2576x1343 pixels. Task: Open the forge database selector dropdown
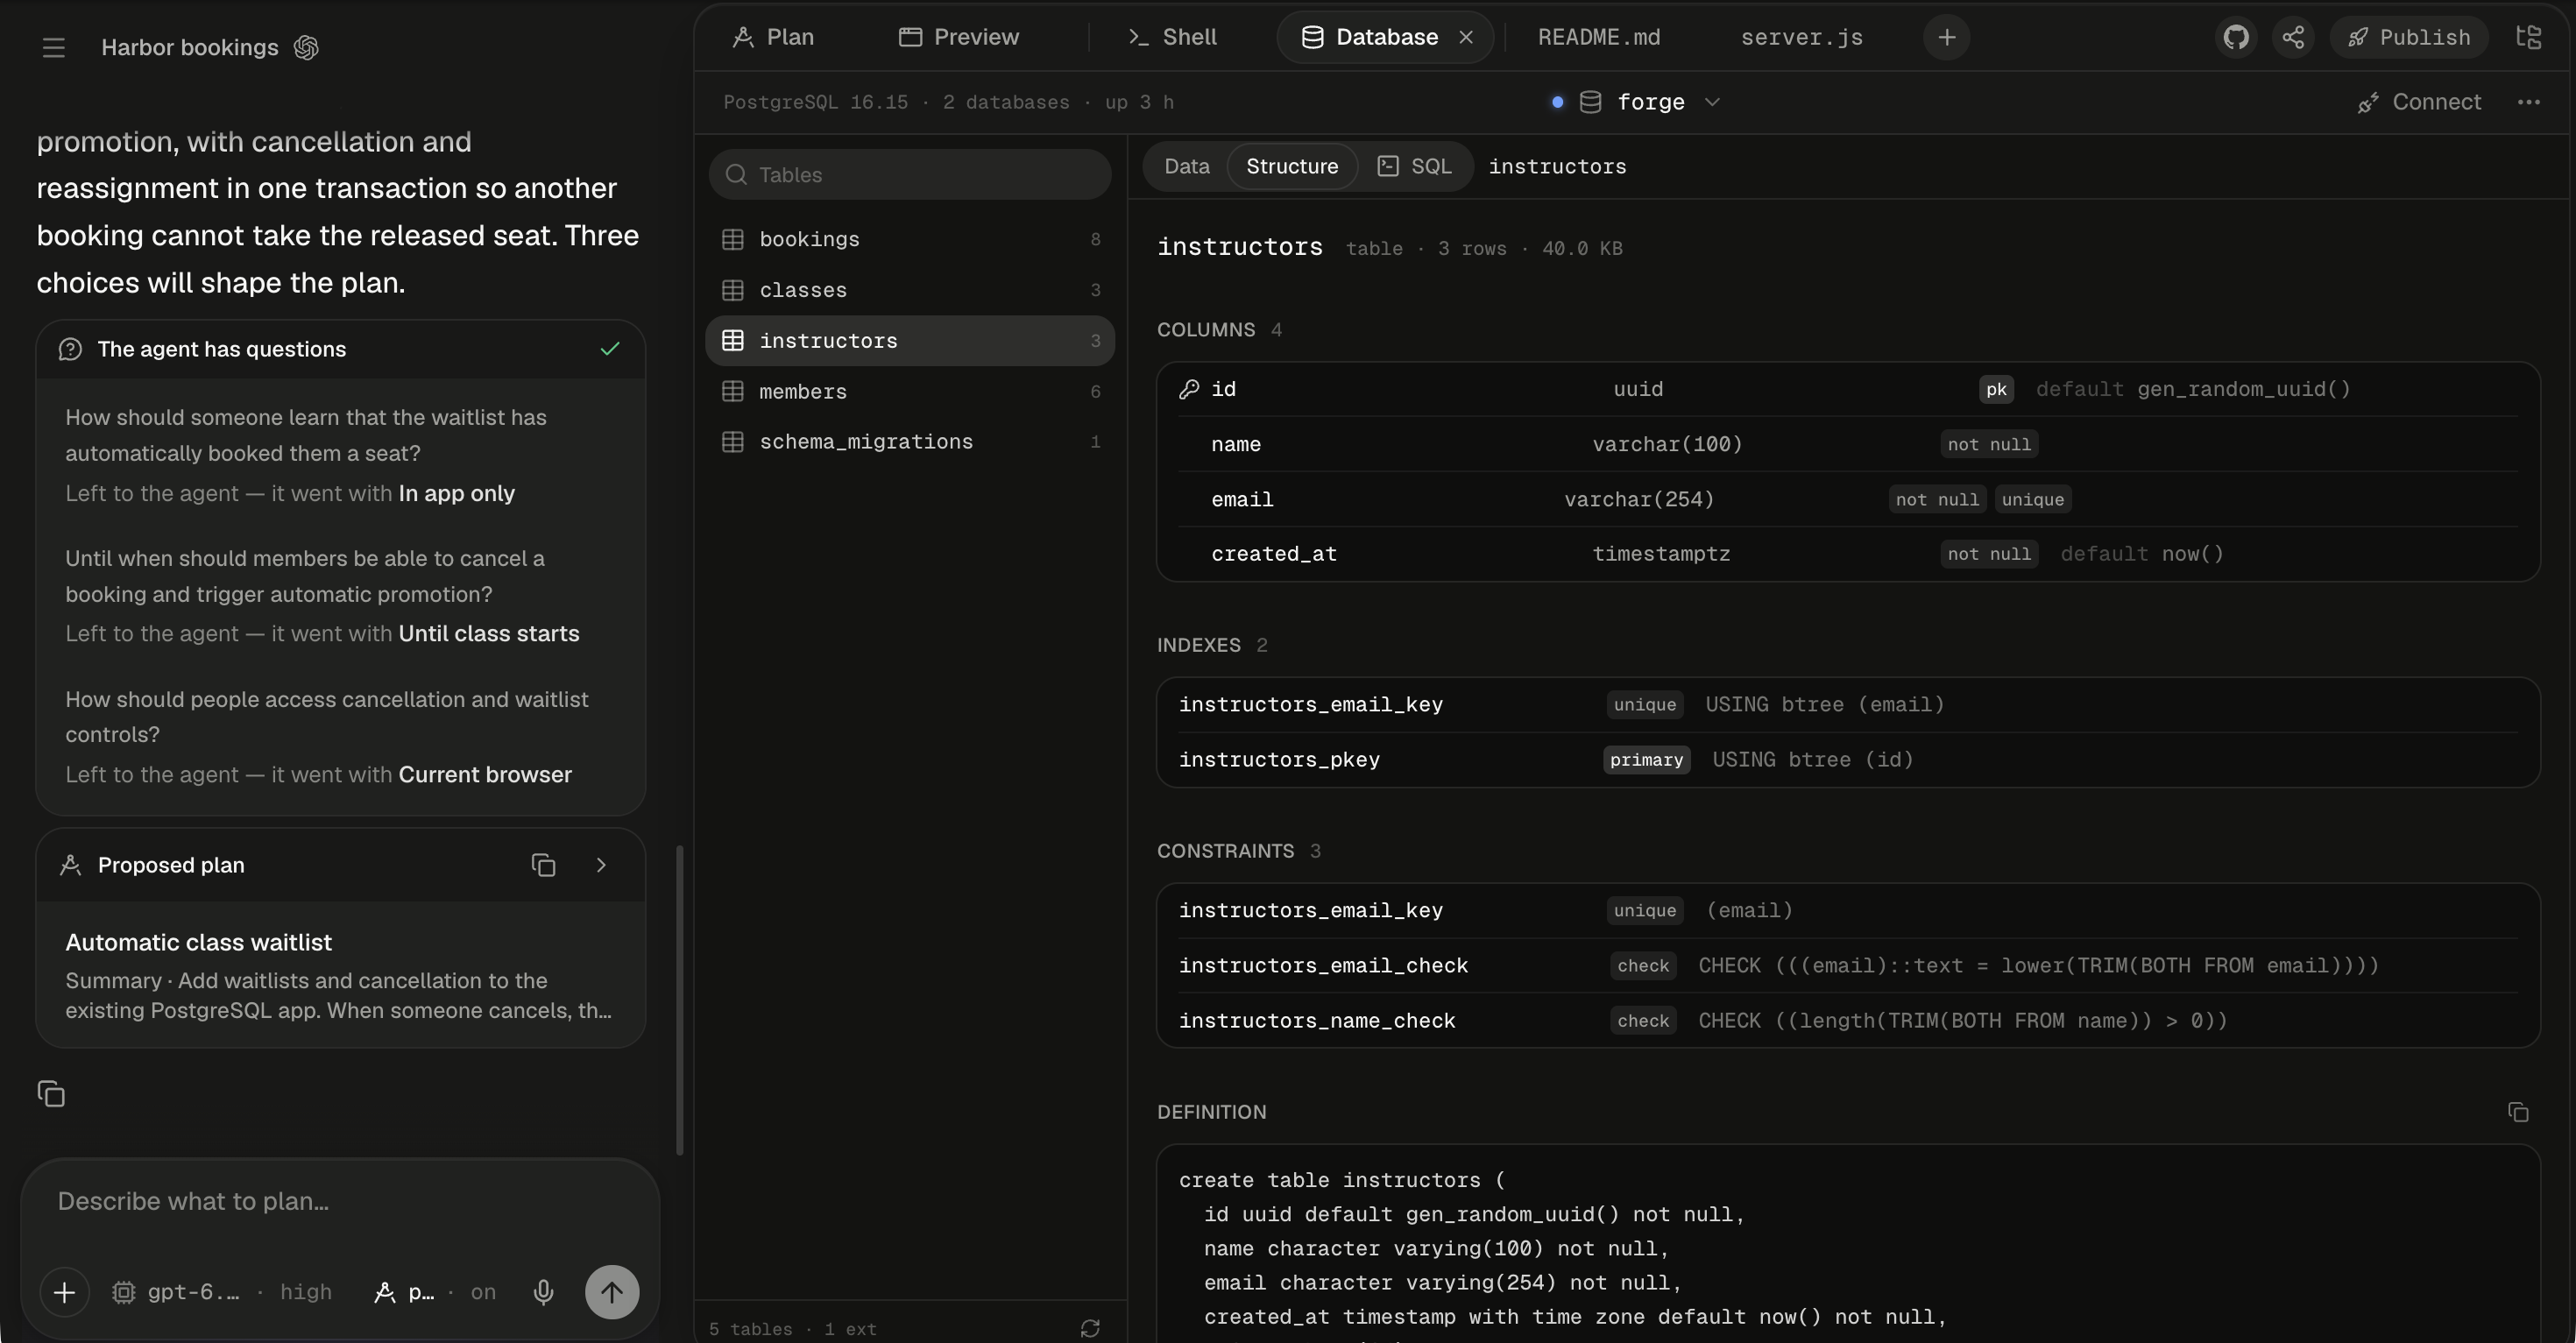[x=1635, y=102]
